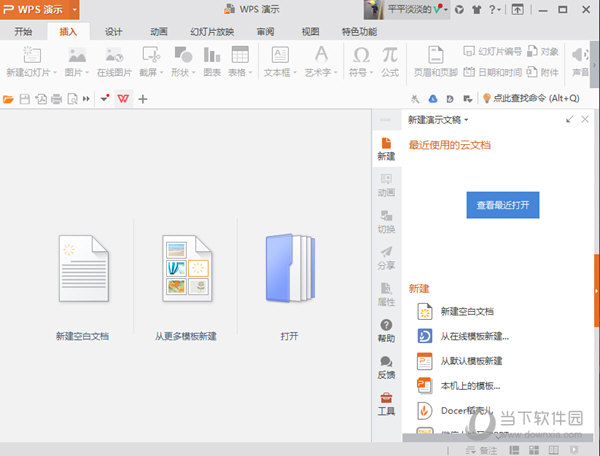The width and height of the screenshot is (600, 456).
Task: Close the 新建演示文稿 task pane
Action: pyautogui.click(x=585, y=119)
